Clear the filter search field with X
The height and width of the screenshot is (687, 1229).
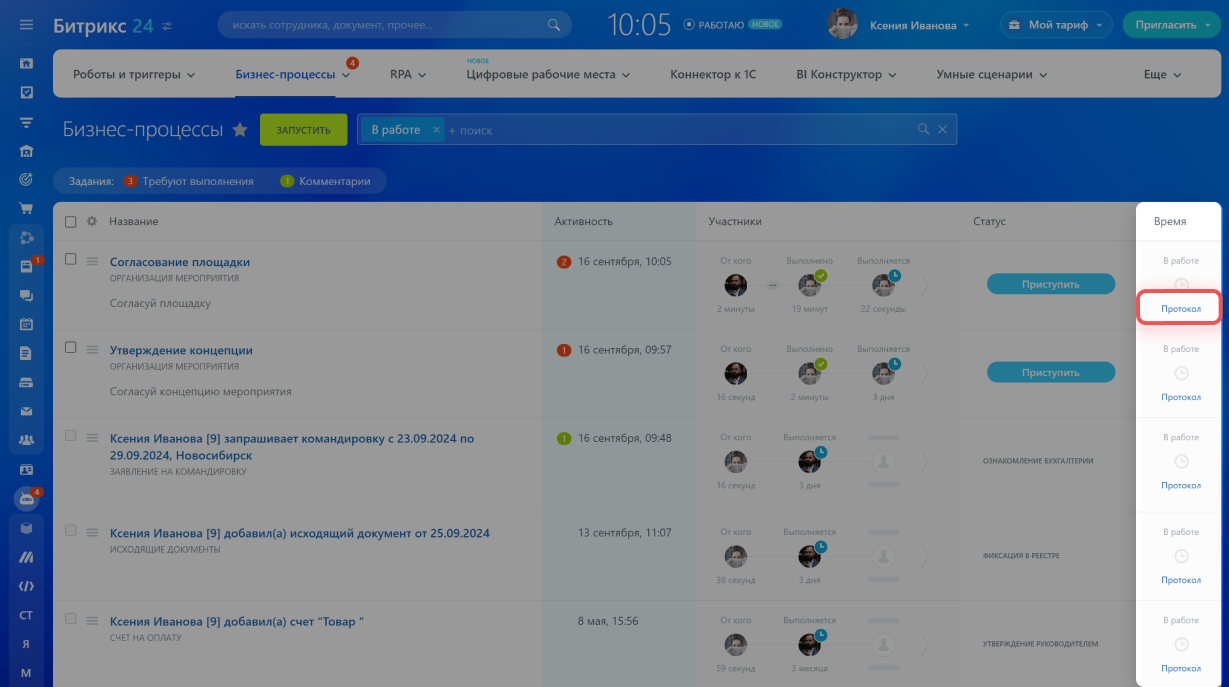click(943, 130)
